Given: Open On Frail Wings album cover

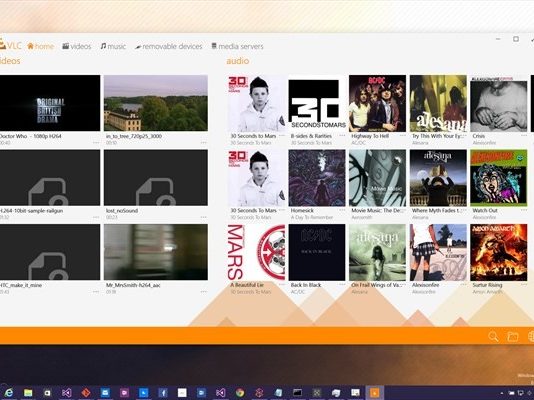Looking at the screenshot, I should (x=377, y=253).
